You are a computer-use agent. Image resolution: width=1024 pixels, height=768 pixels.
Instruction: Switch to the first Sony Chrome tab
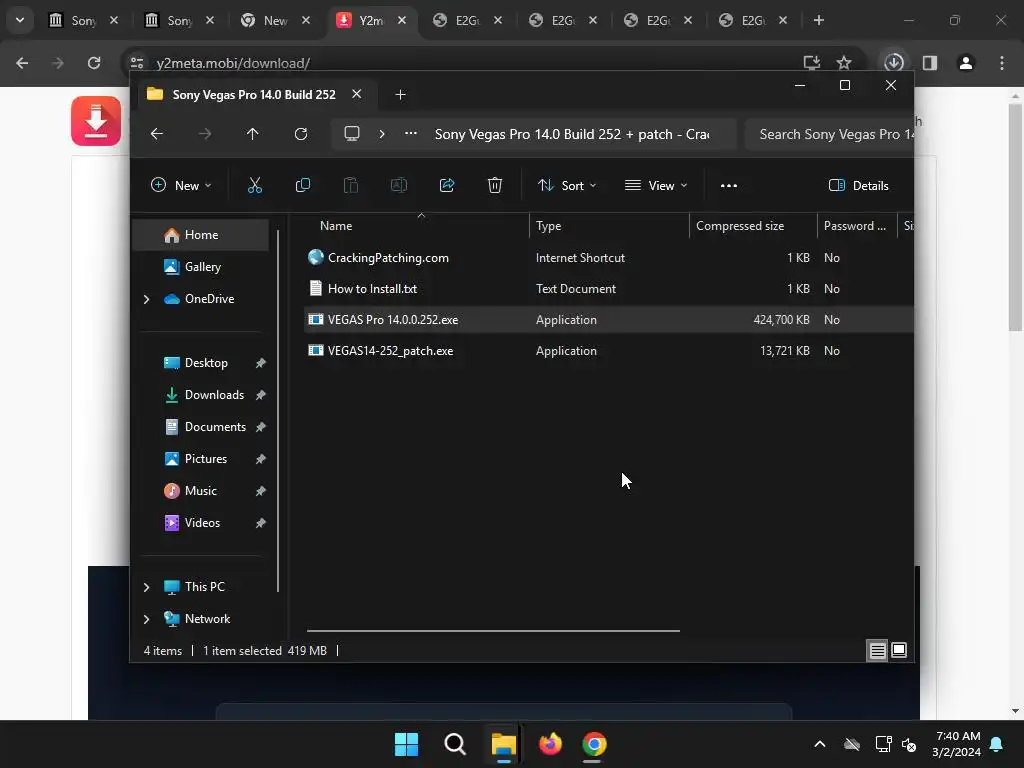(84, 20)
